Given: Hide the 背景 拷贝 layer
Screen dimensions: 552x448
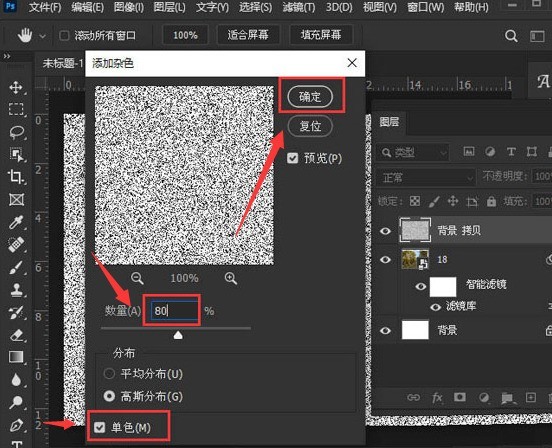Looking at the screenshot, I should click(385, 231).
